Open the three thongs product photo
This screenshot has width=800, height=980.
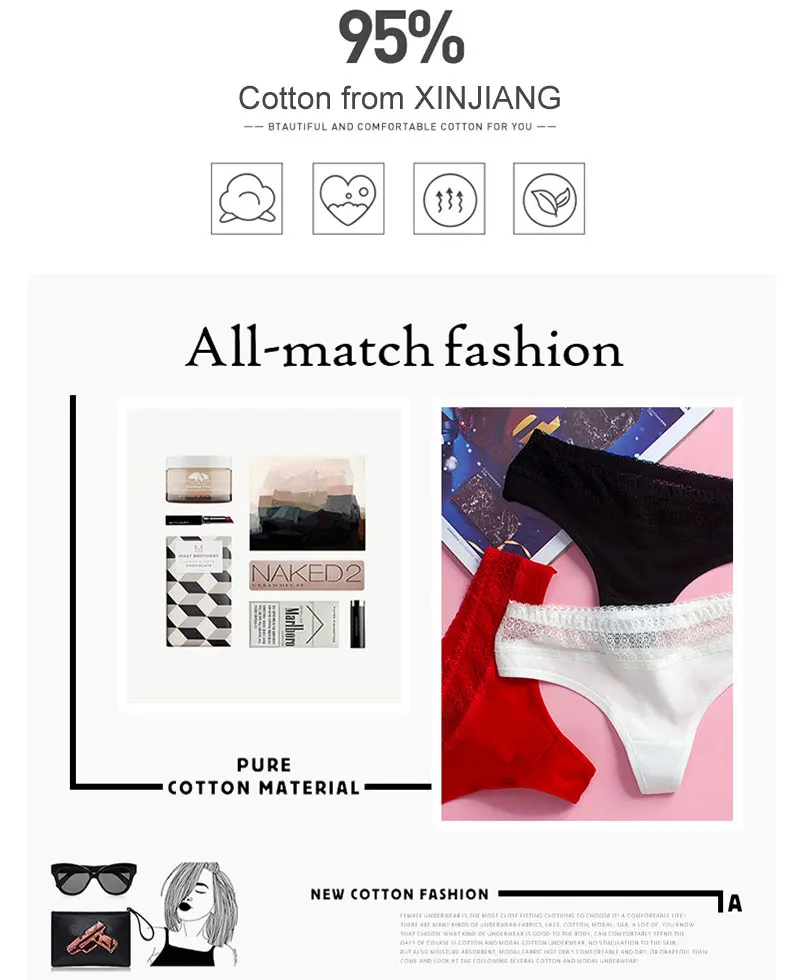click(587, 614)
